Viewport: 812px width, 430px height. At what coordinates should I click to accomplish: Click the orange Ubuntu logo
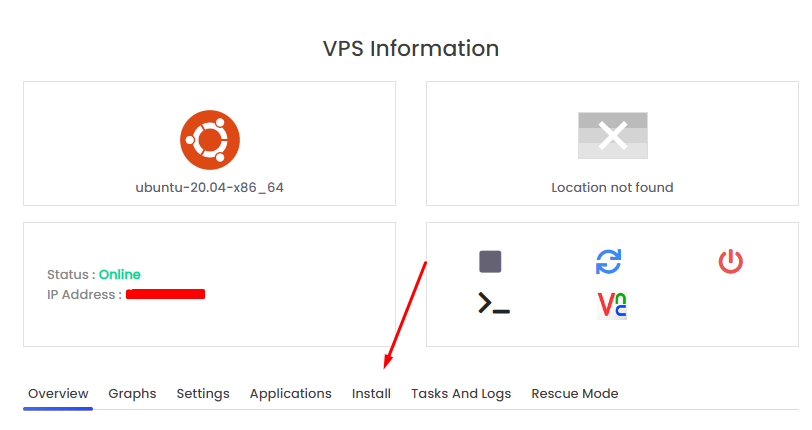pos(210,140)
